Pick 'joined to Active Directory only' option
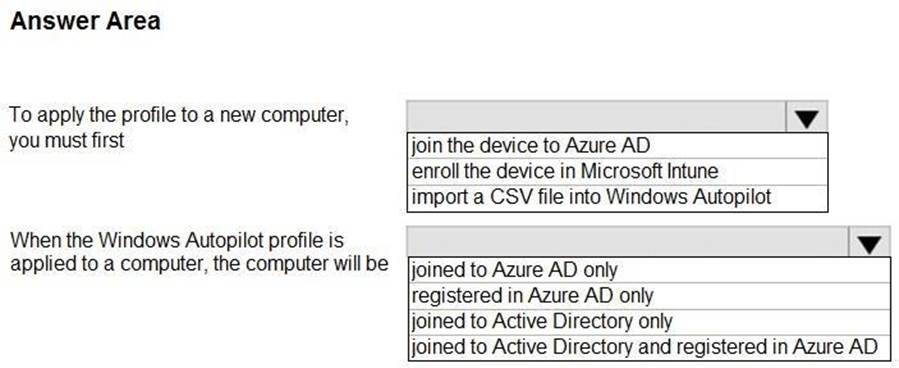899x368 pixels. pos(649,321)
